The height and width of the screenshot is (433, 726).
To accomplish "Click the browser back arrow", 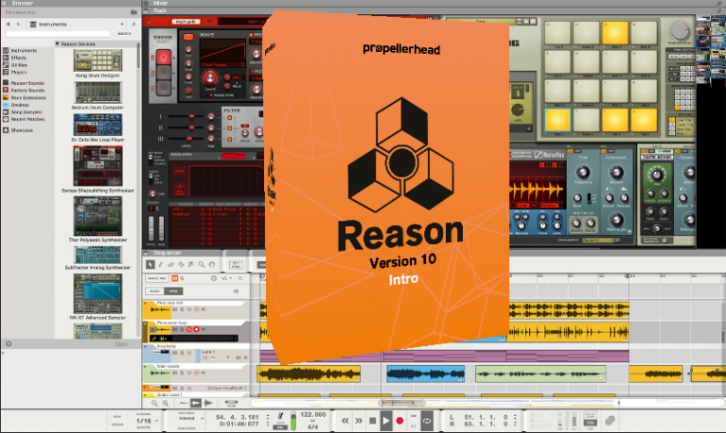I will tap(8, 24).
